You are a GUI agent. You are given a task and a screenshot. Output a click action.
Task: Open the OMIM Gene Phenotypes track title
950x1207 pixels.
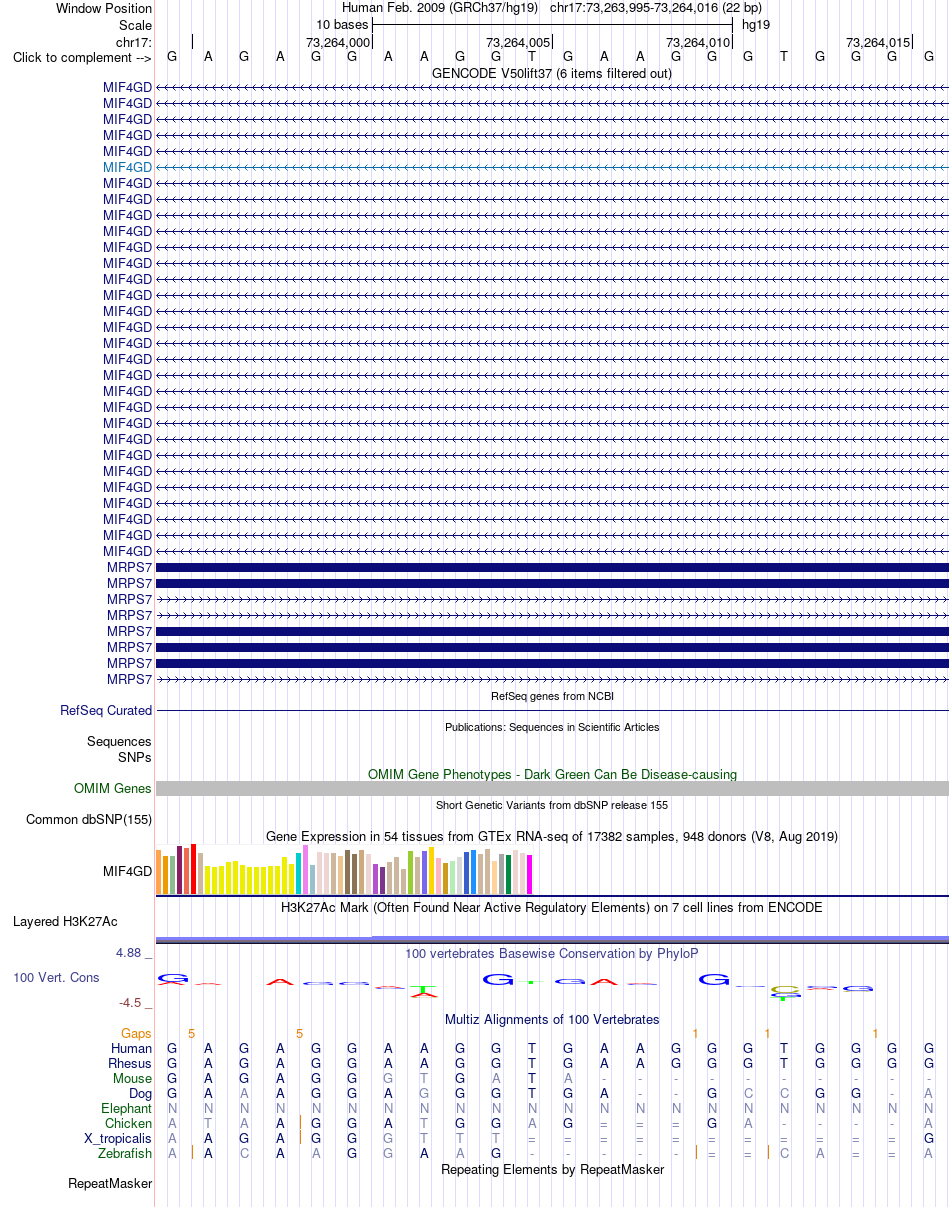click(x=552, y=774)
